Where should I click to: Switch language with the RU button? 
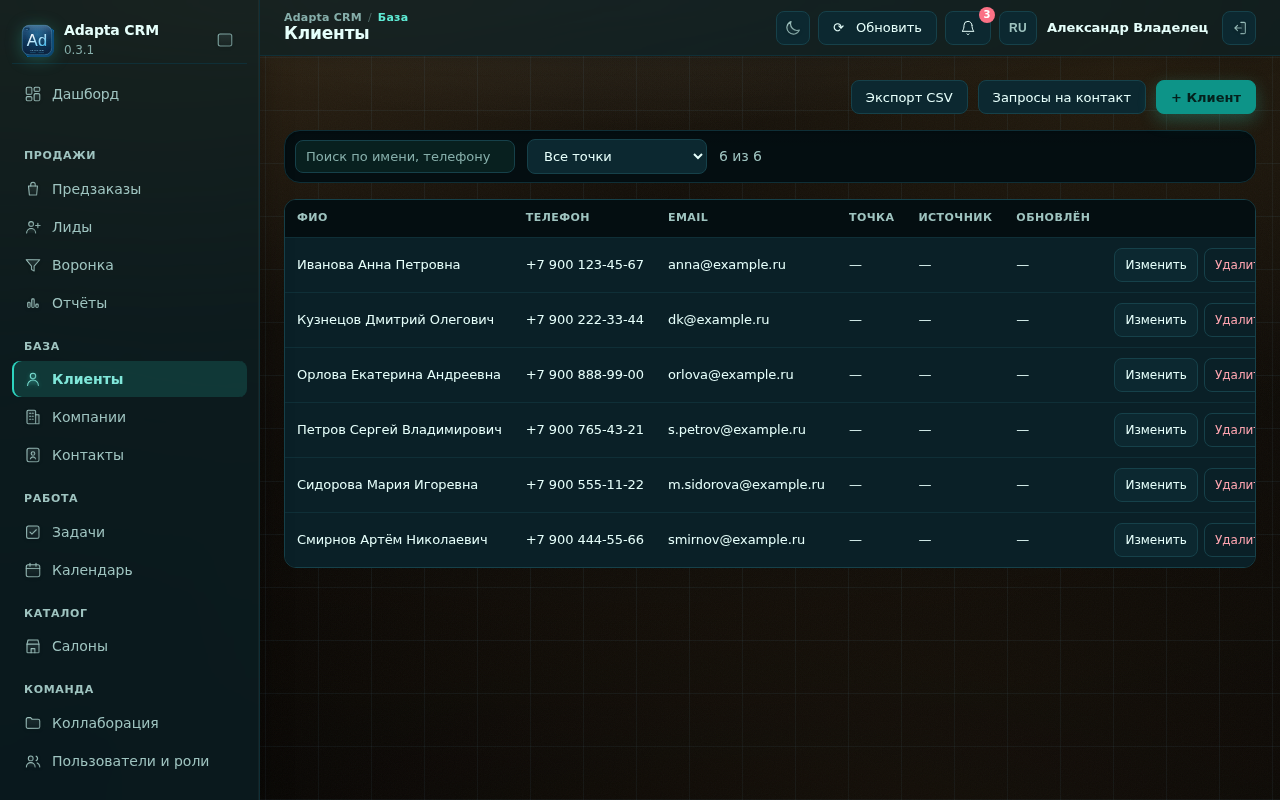1018,28
